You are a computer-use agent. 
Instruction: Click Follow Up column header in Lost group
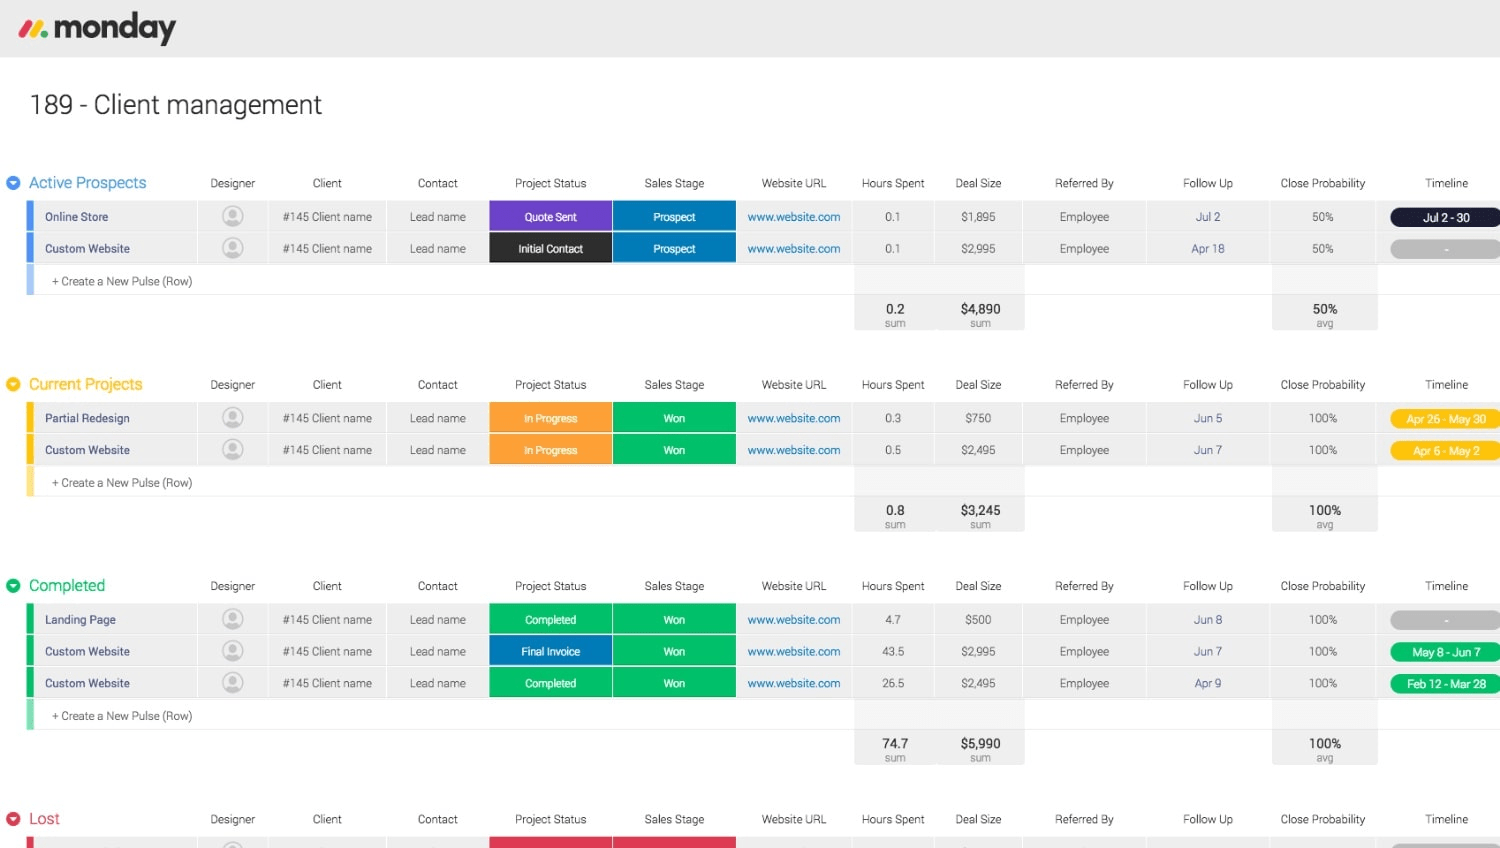[x=1207, y=819]
